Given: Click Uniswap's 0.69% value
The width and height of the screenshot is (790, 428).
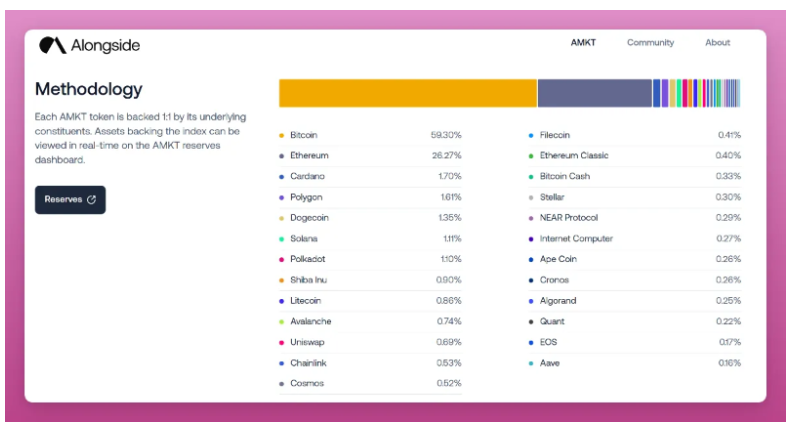Looking at the screenshot, I should point(448,342).
